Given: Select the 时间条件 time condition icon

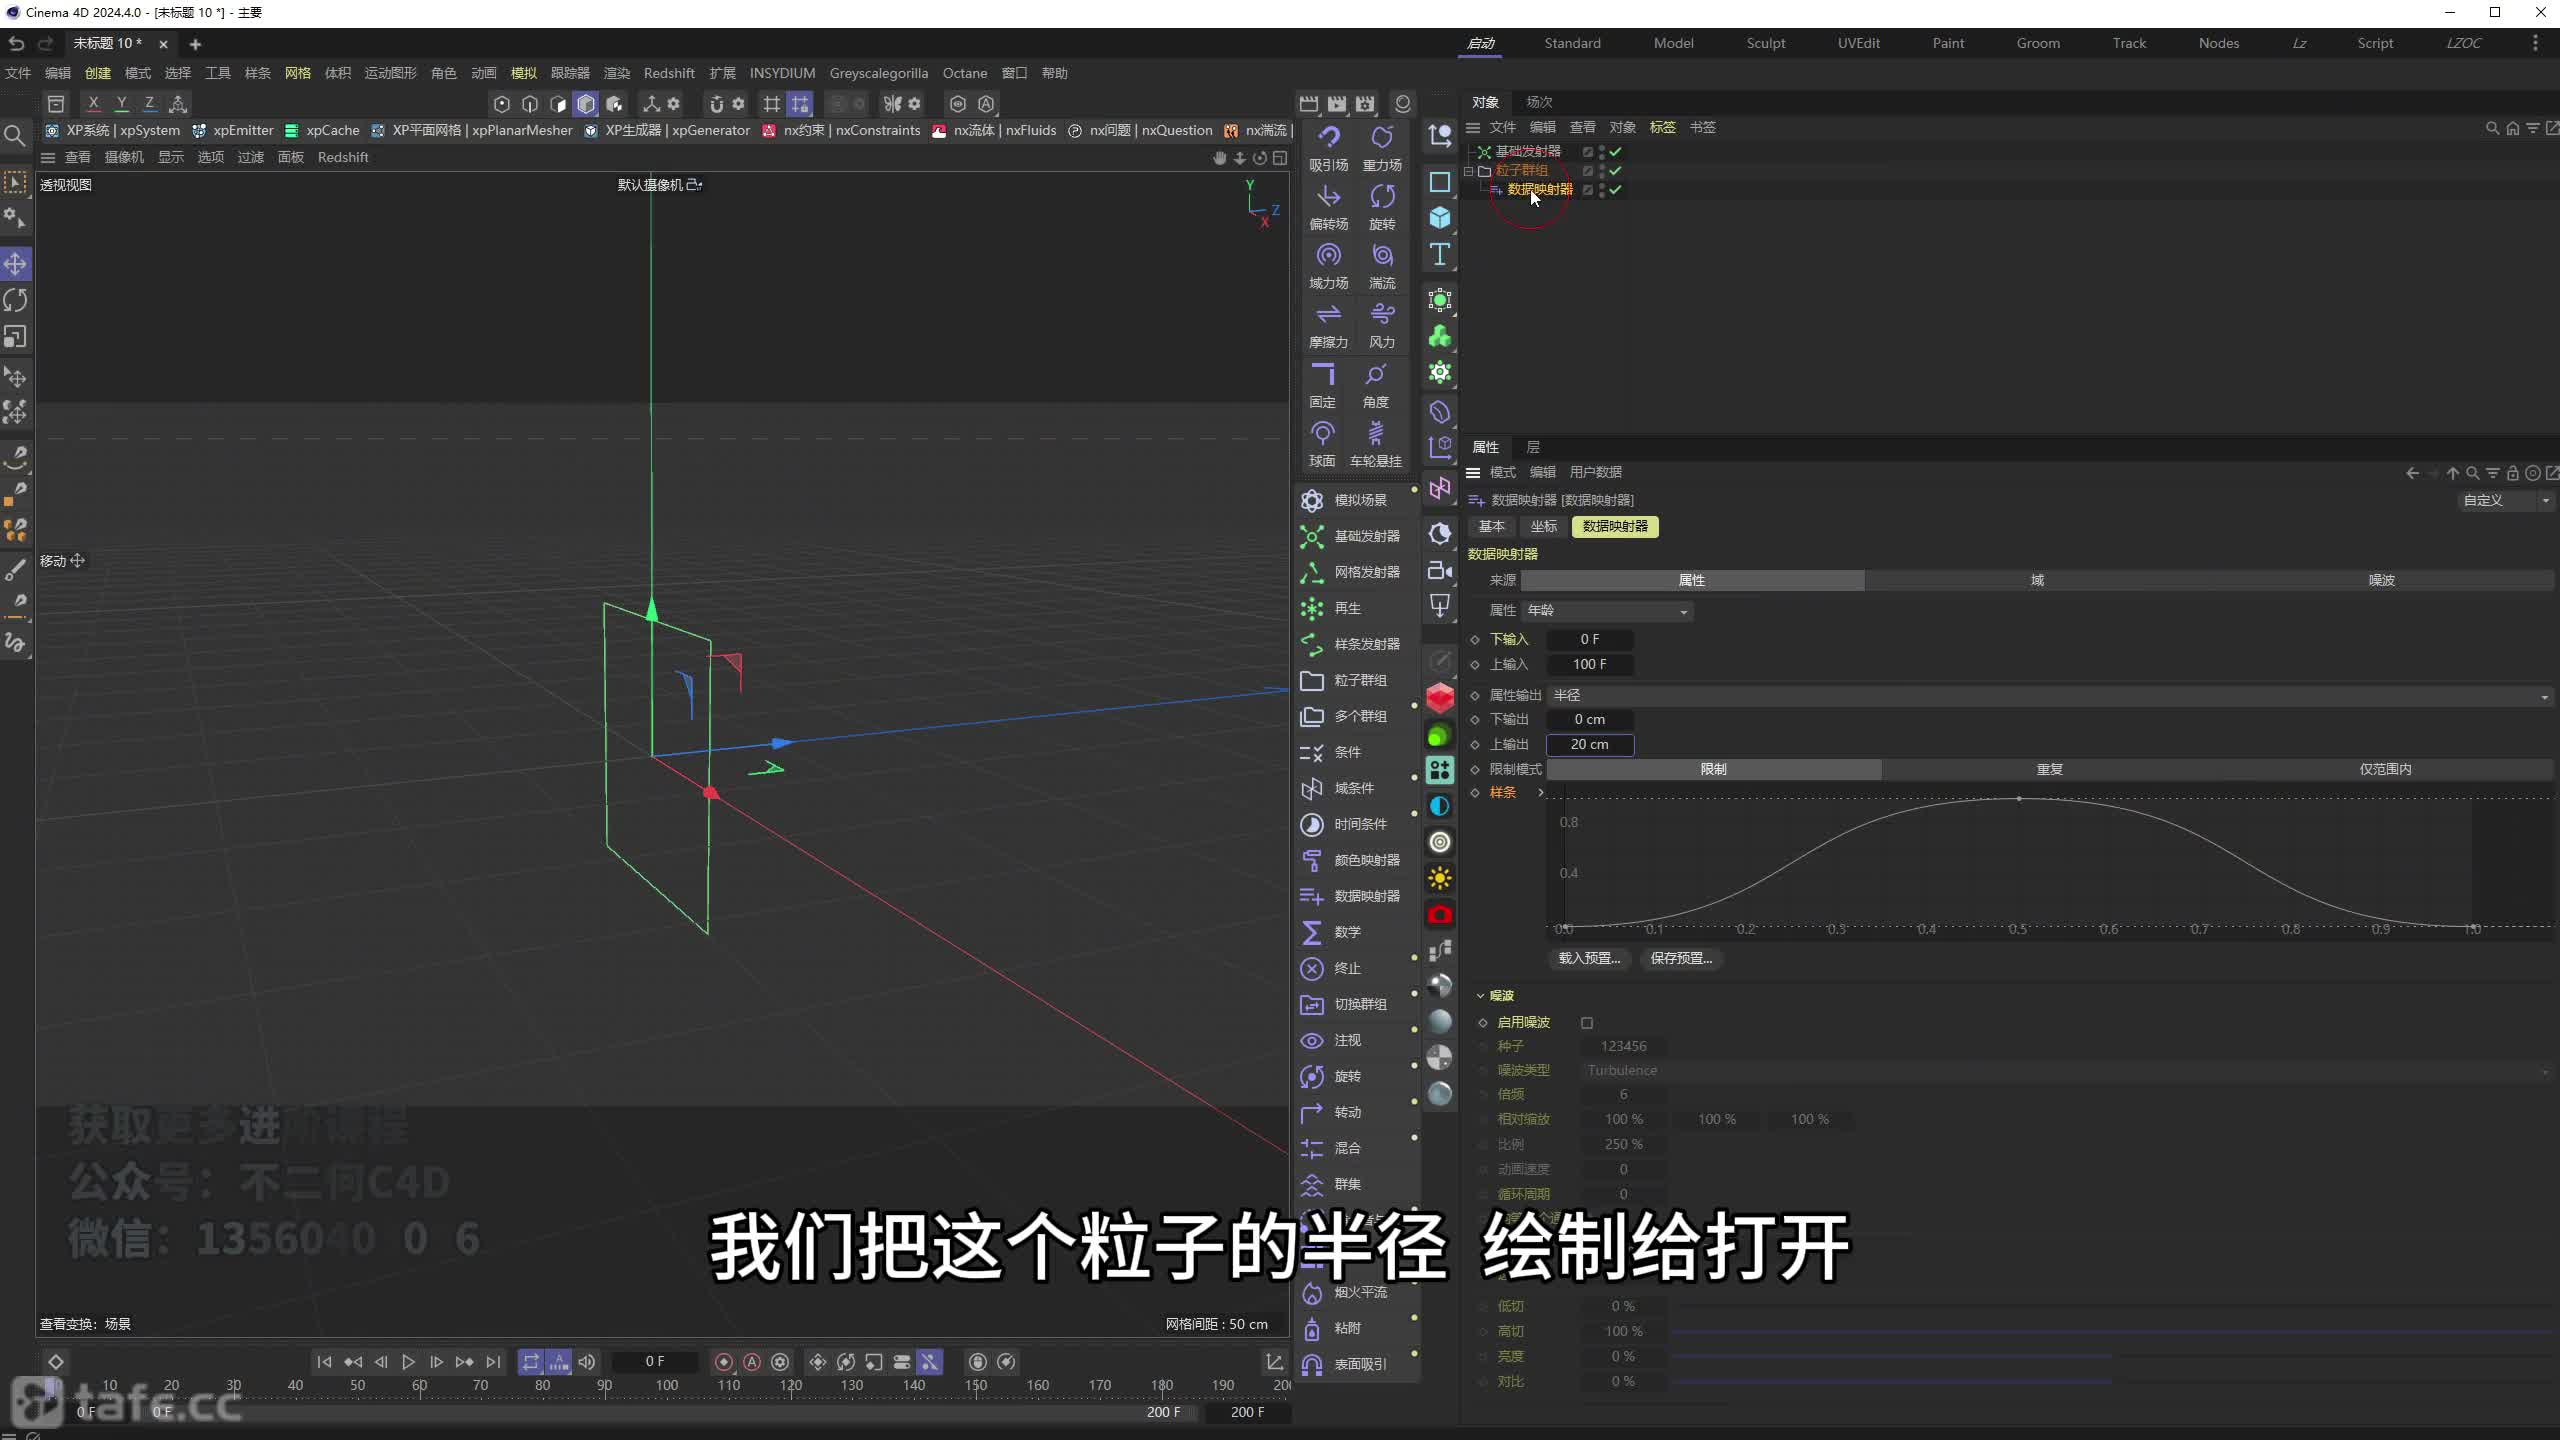Looking at the screenshot, I should coord(1313,823).
